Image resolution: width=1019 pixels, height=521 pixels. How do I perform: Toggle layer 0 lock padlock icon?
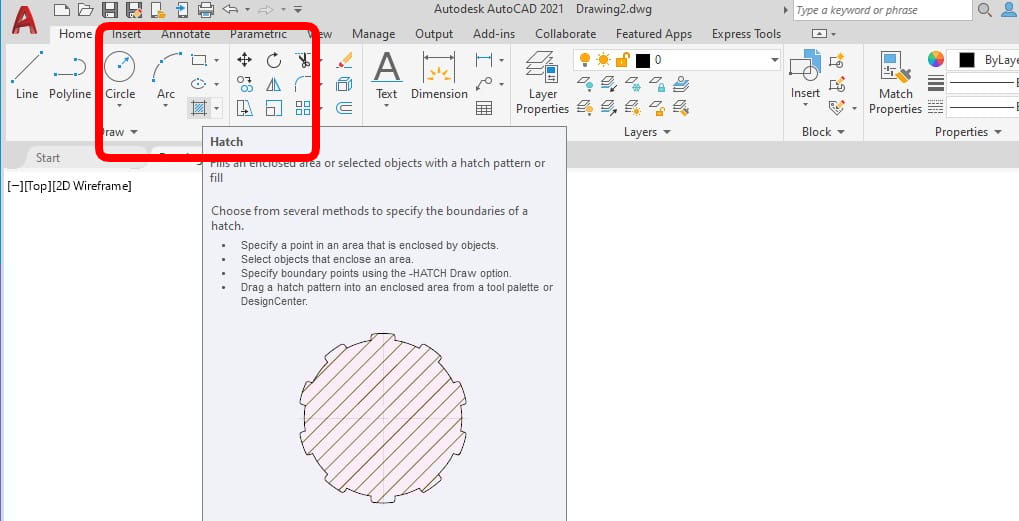click(x=622, y=60)
